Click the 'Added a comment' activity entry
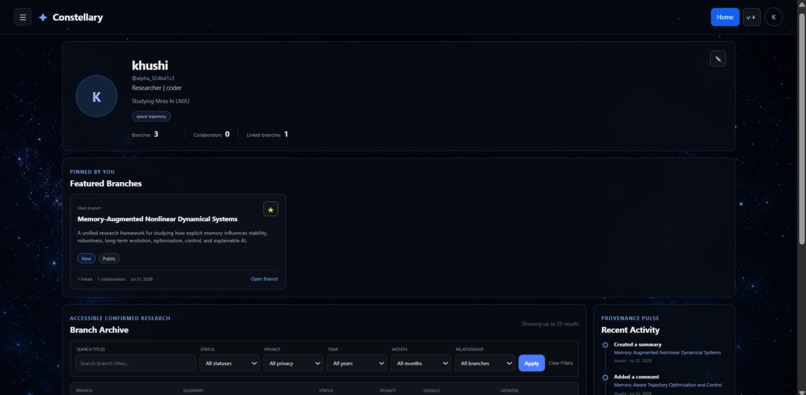This screenshot has width=806, height=395. (636, 377)
